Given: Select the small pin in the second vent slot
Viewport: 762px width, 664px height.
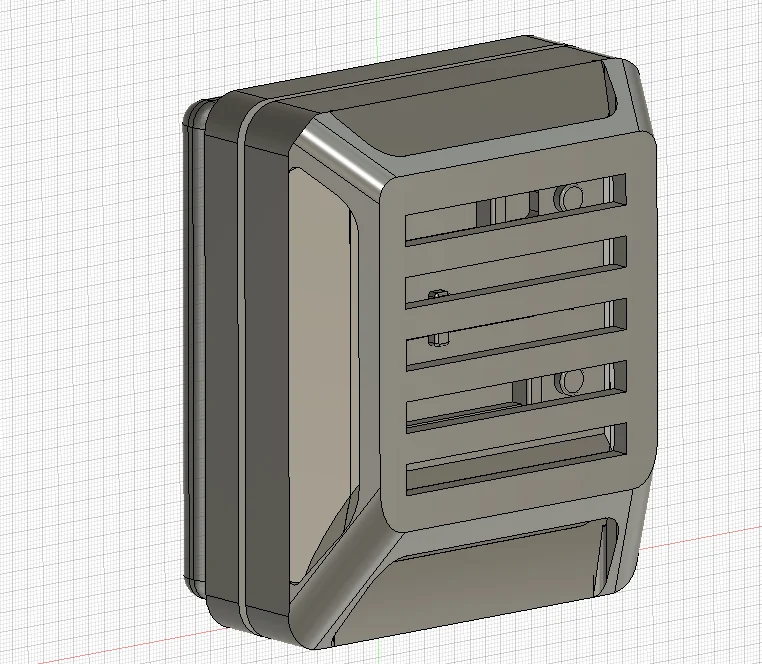Looking at the screenshot, I should point(438,295).
